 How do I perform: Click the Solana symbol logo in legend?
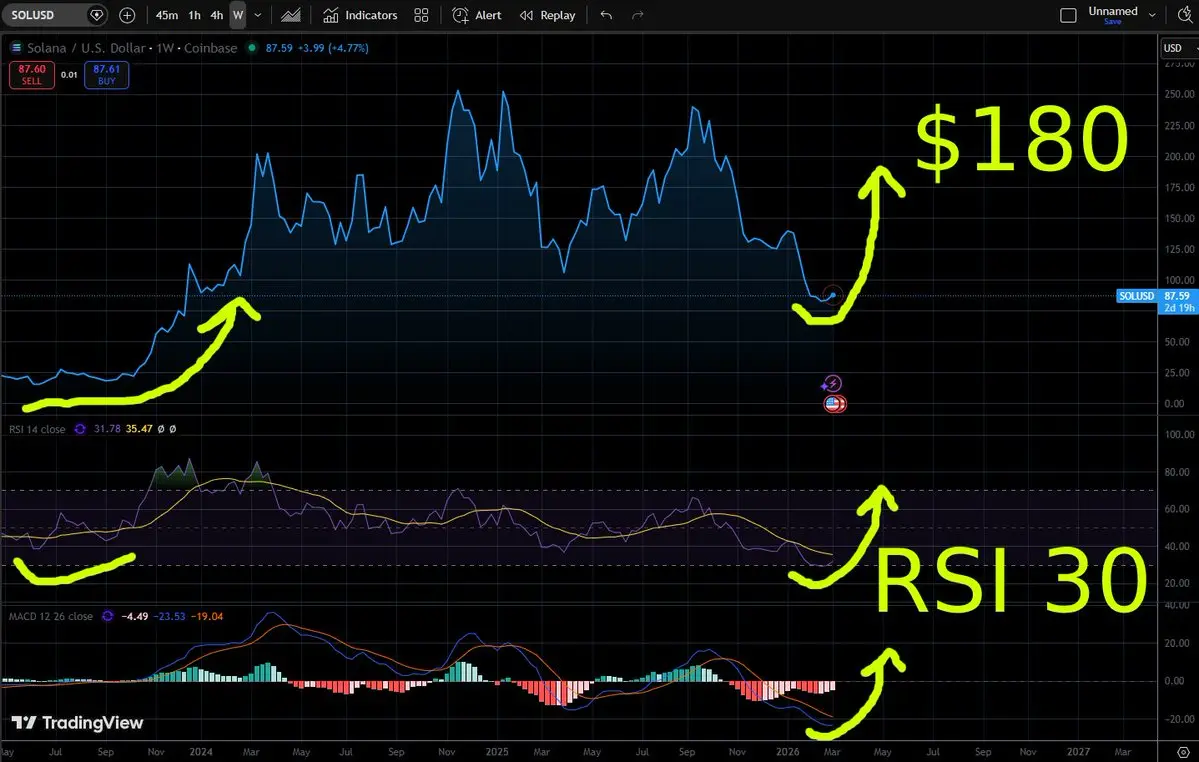16,47
